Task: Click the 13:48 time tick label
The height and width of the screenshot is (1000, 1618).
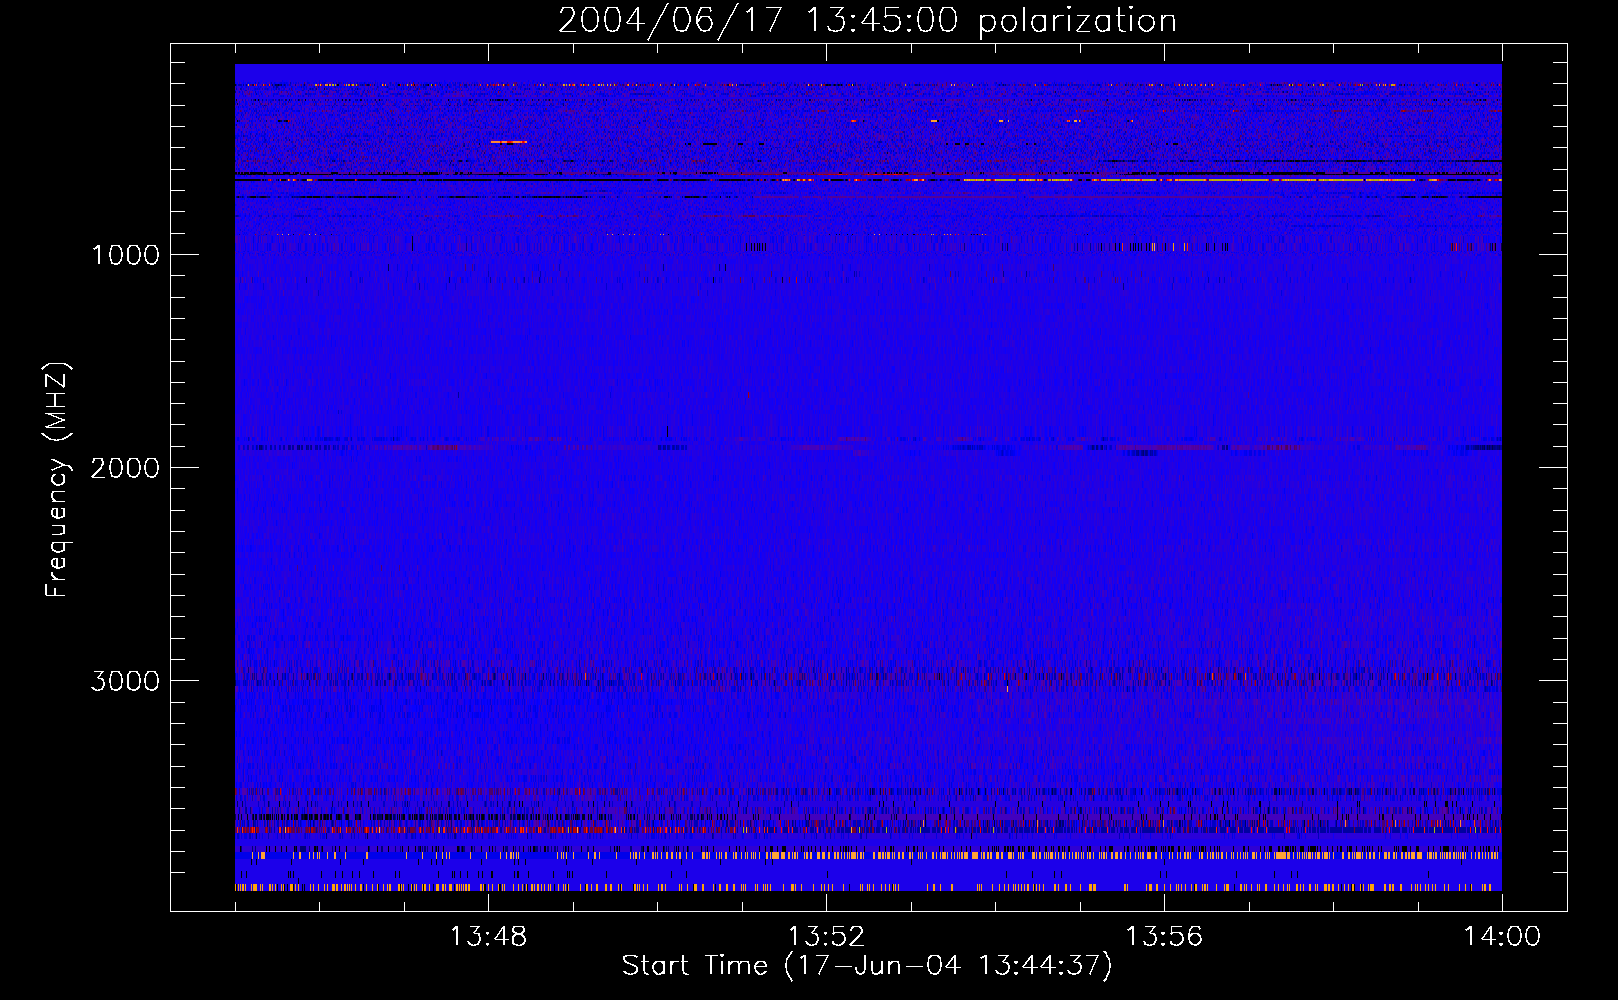Action: 489,937
